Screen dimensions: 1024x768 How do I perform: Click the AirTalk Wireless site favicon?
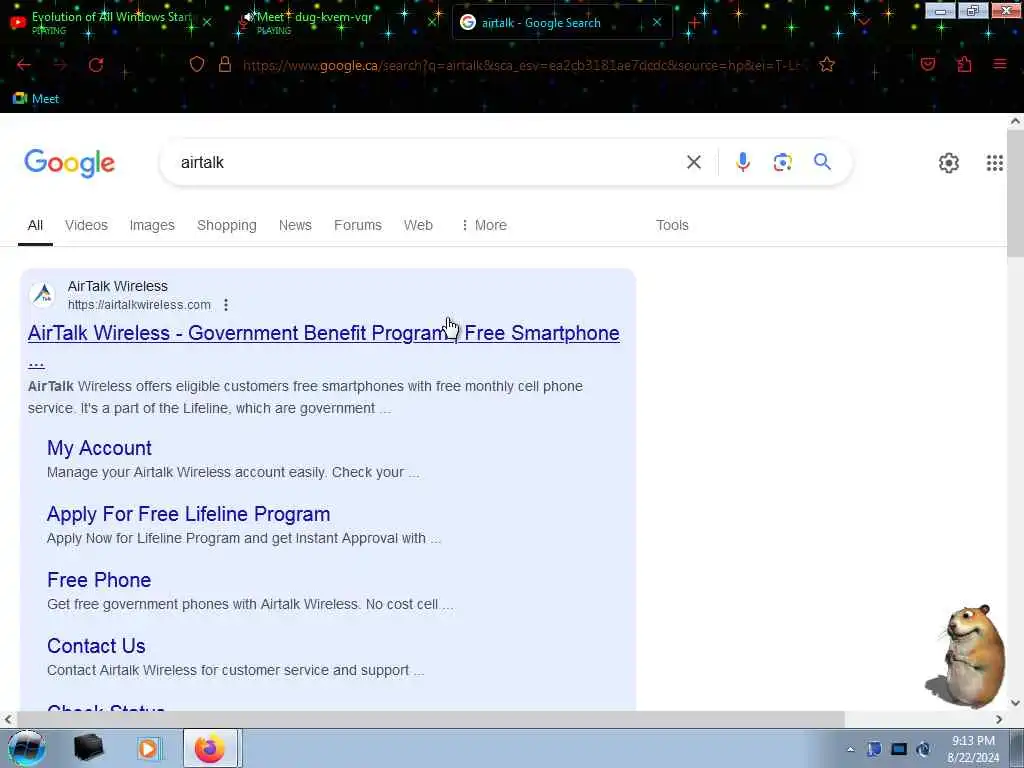click(x=43, y=295)
